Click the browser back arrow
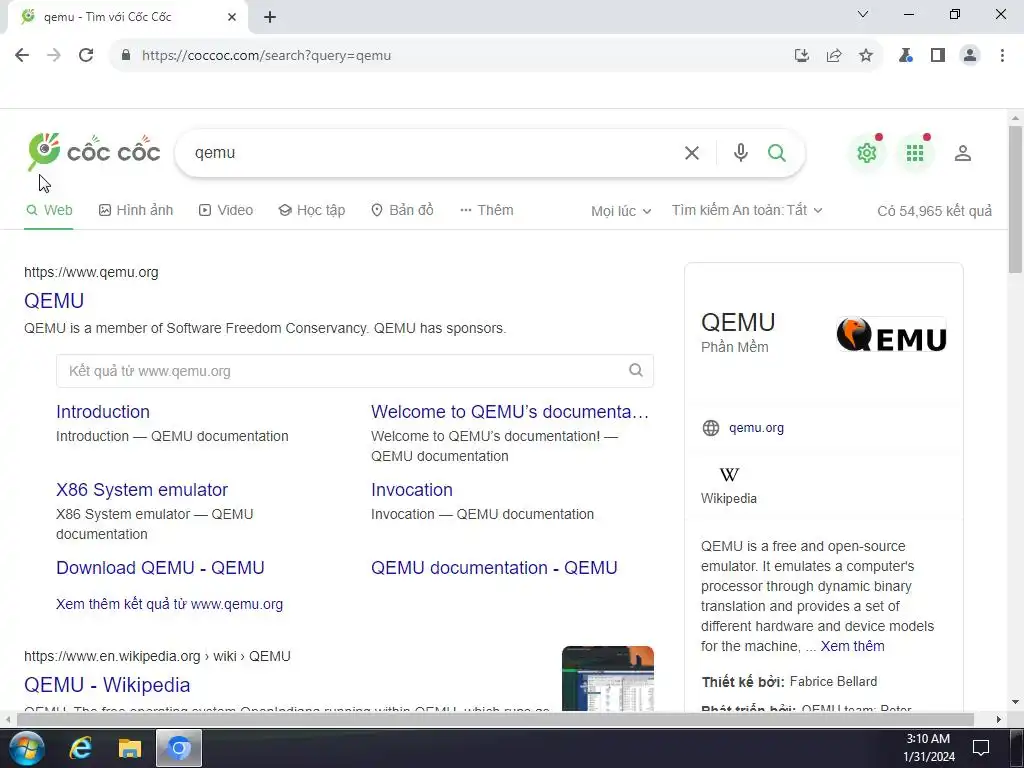 [22, 56]
